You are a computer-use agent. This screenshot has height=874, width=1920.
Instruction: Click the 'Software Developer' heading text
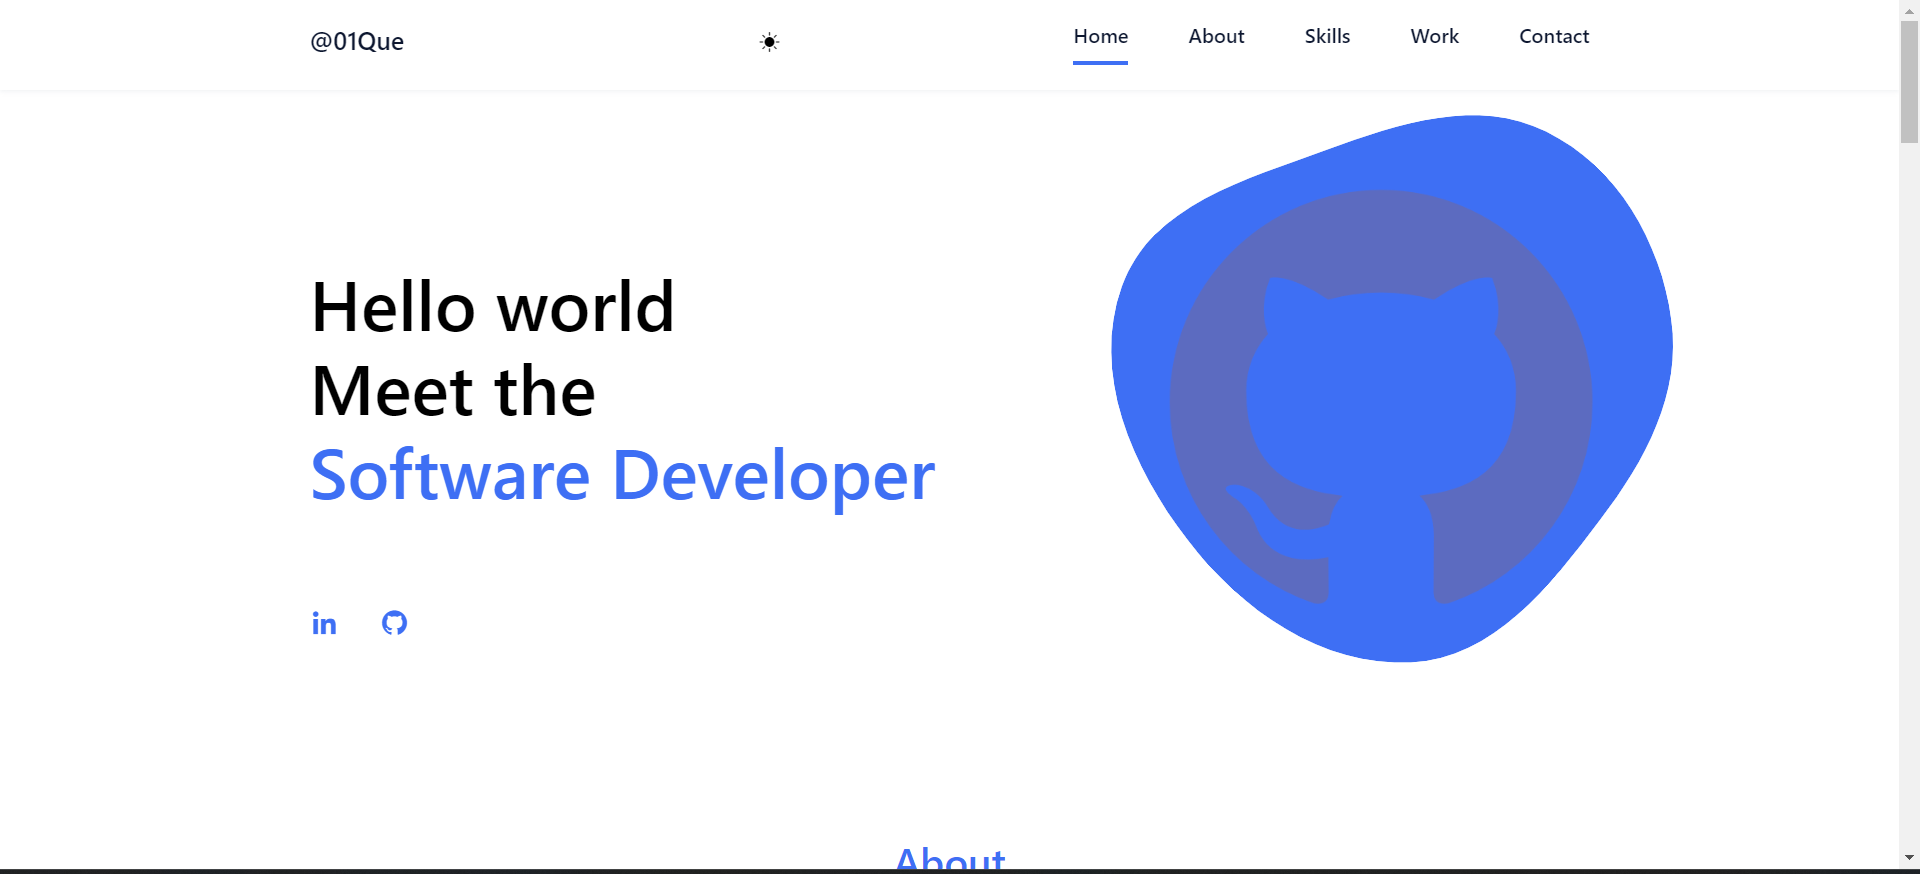pyautogui.click(x=623, y=476)
